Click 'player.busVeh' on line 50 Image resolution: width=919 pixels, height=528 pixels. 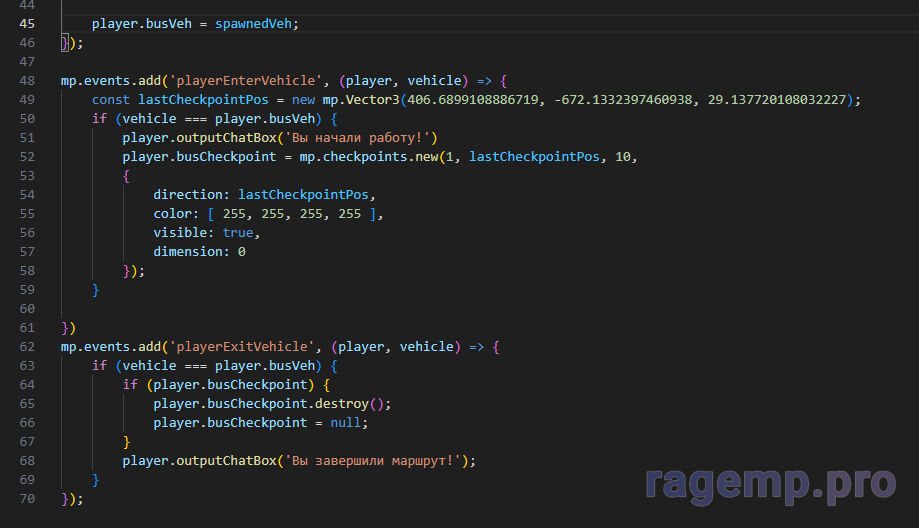[265, 119]
